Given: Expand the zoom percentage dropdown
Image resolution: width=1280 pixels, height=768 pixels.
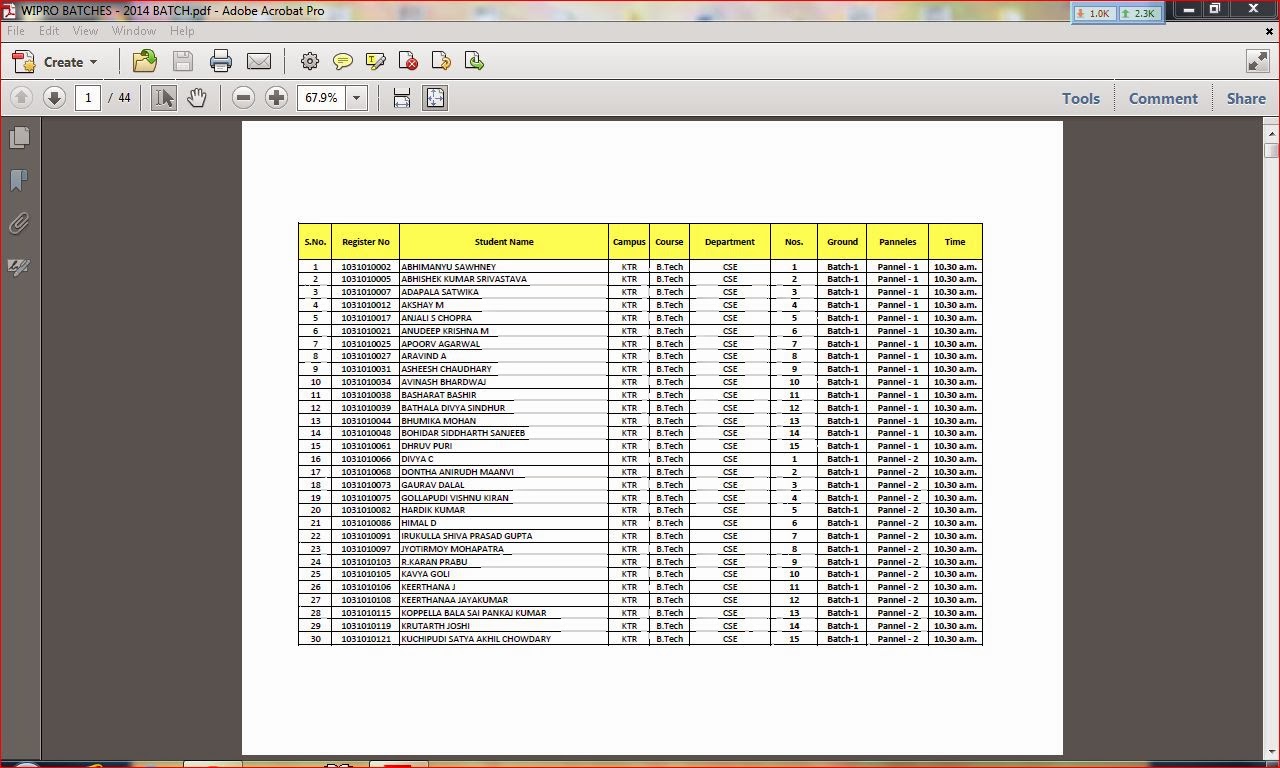Looking at the screenshot, I should [x=357, y=97].
